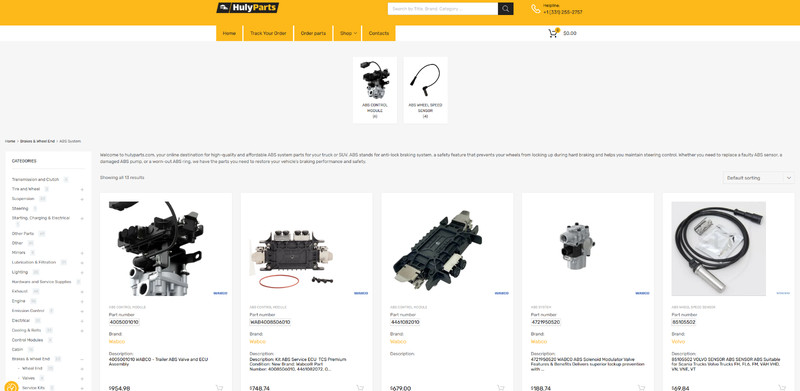Screen dimensions: 800x391
Task: Expand the Valves subcategory
Action: click(x=82, y=379)
